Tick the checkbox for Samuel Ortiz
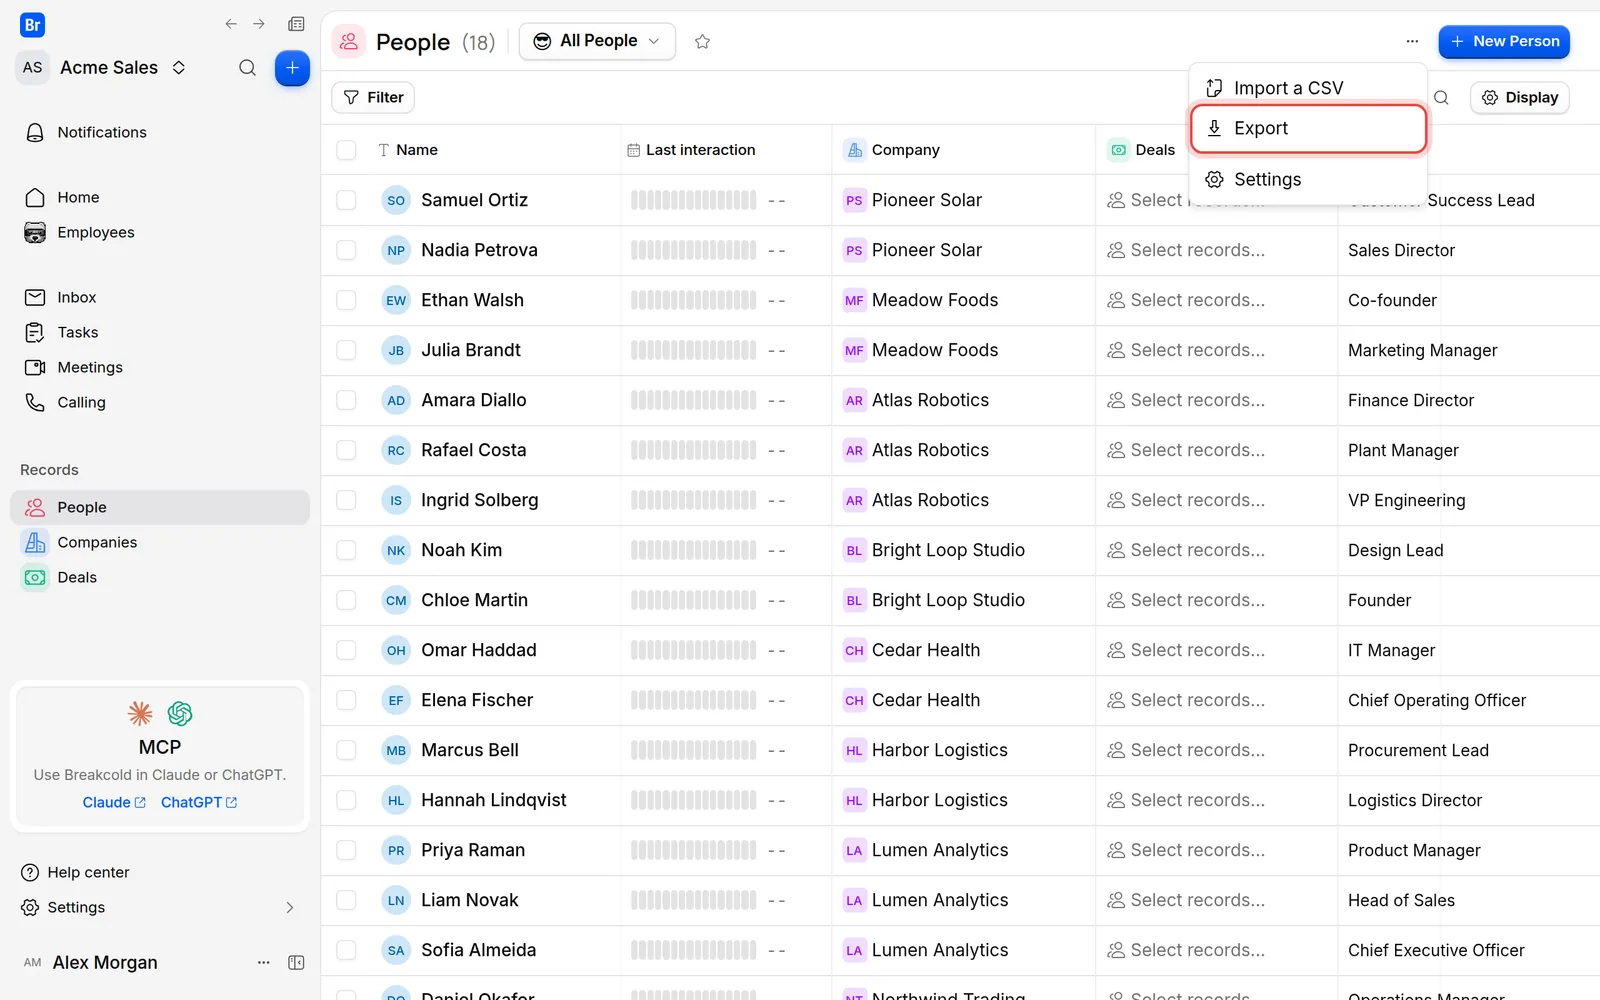1600x1000 pixels. 346,200
